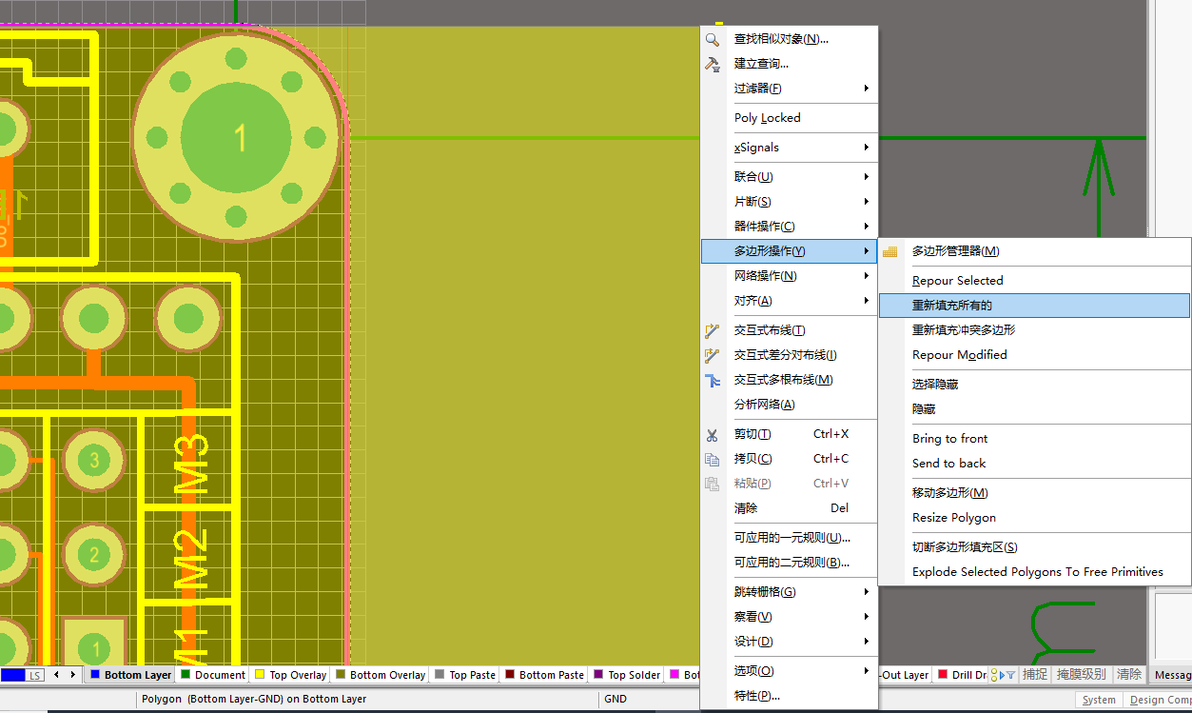Click the 清除 (Clear) button in the status bar

1129,674
